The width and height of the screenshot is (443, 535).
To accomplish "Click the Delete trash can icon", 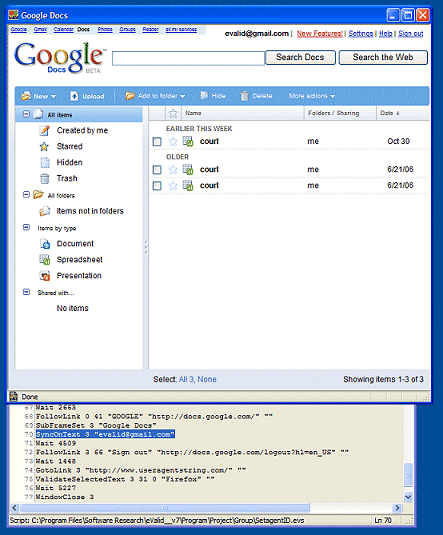I will 244,96.
